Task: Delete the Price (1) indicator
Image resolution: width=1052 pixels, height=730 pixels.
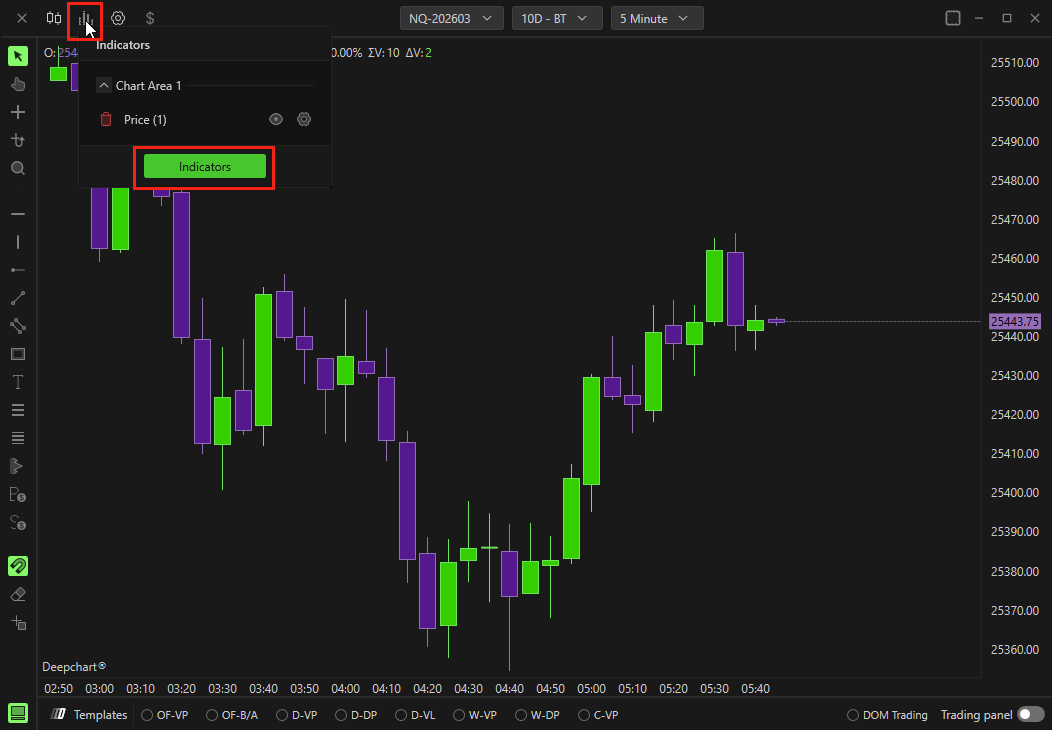Action: [x=106, y=120]
